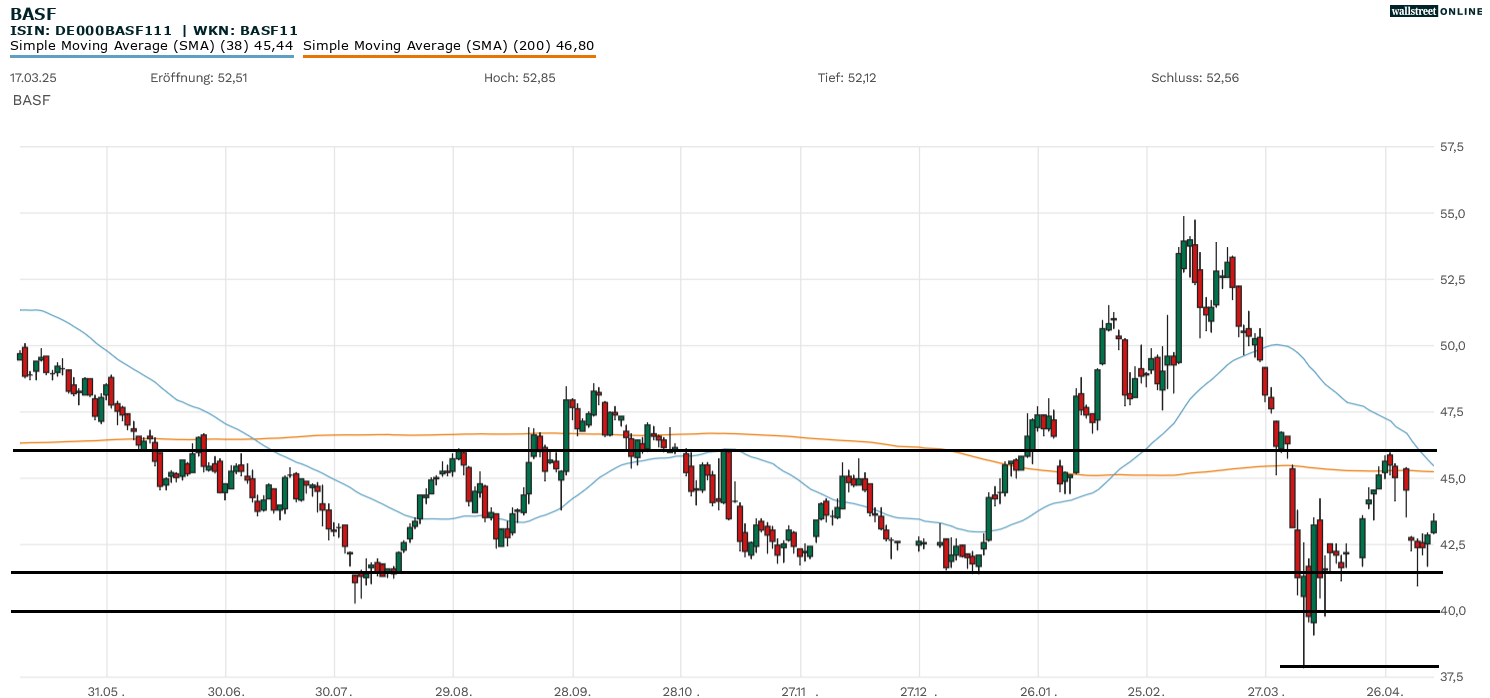
Task: Select the 31.05. date on x-axis
Action: [x=106, y=691]
